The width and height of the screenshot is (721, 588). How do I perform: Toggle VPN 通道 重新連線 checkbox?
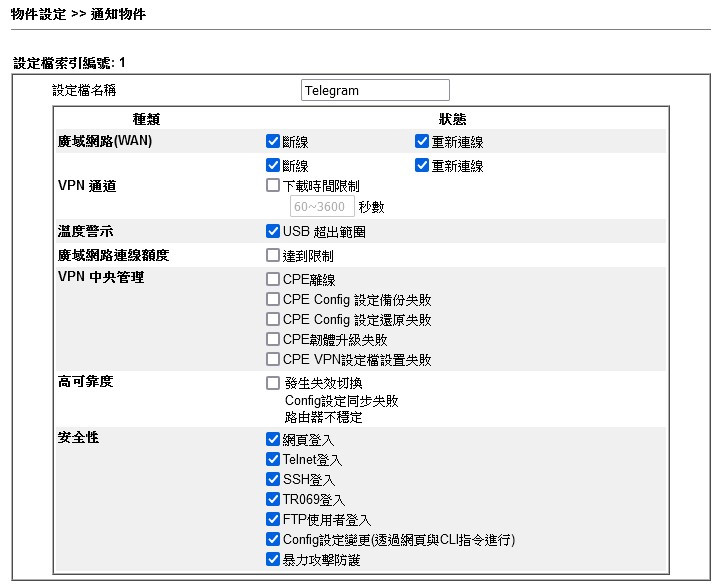(x=422, y=165)
